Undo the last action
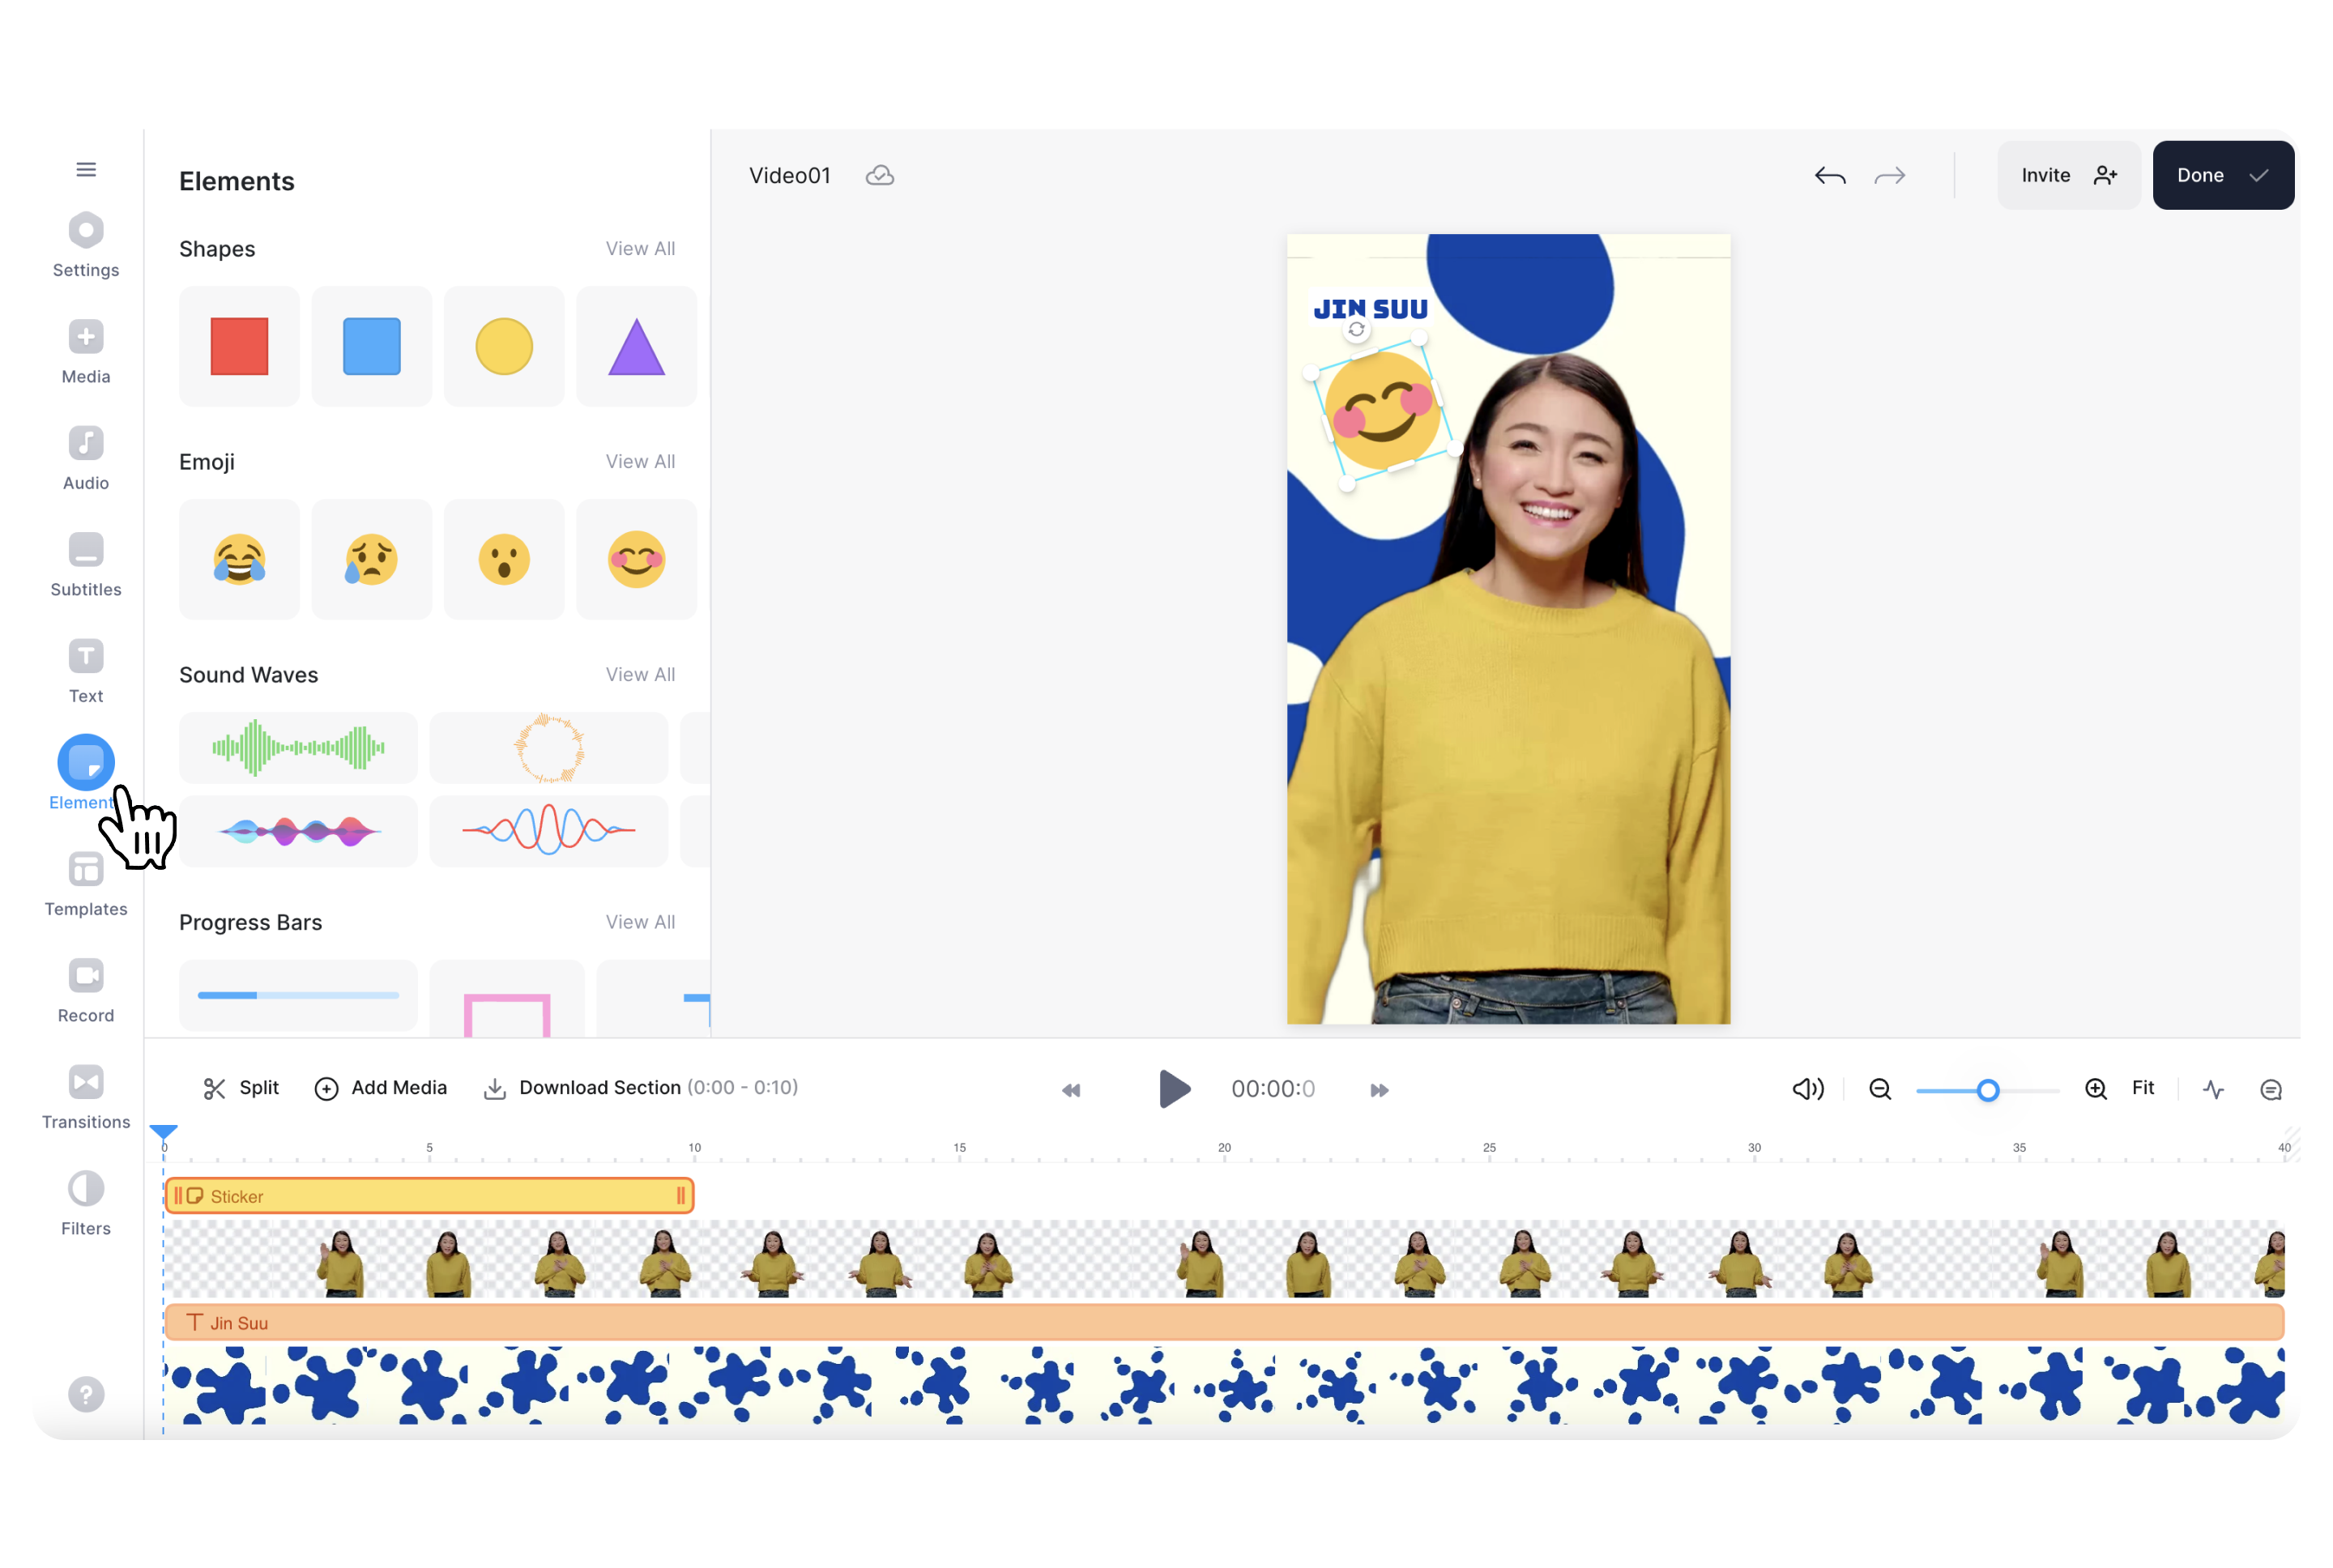Image resolution: width=2333 pixels, height=1568 pixels. (x=1829, y=176)
